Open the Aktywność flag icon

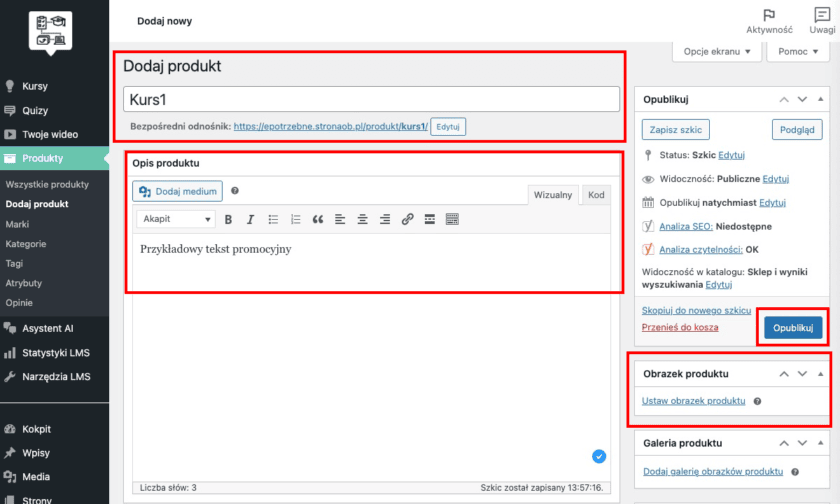(x=769, y=15)
